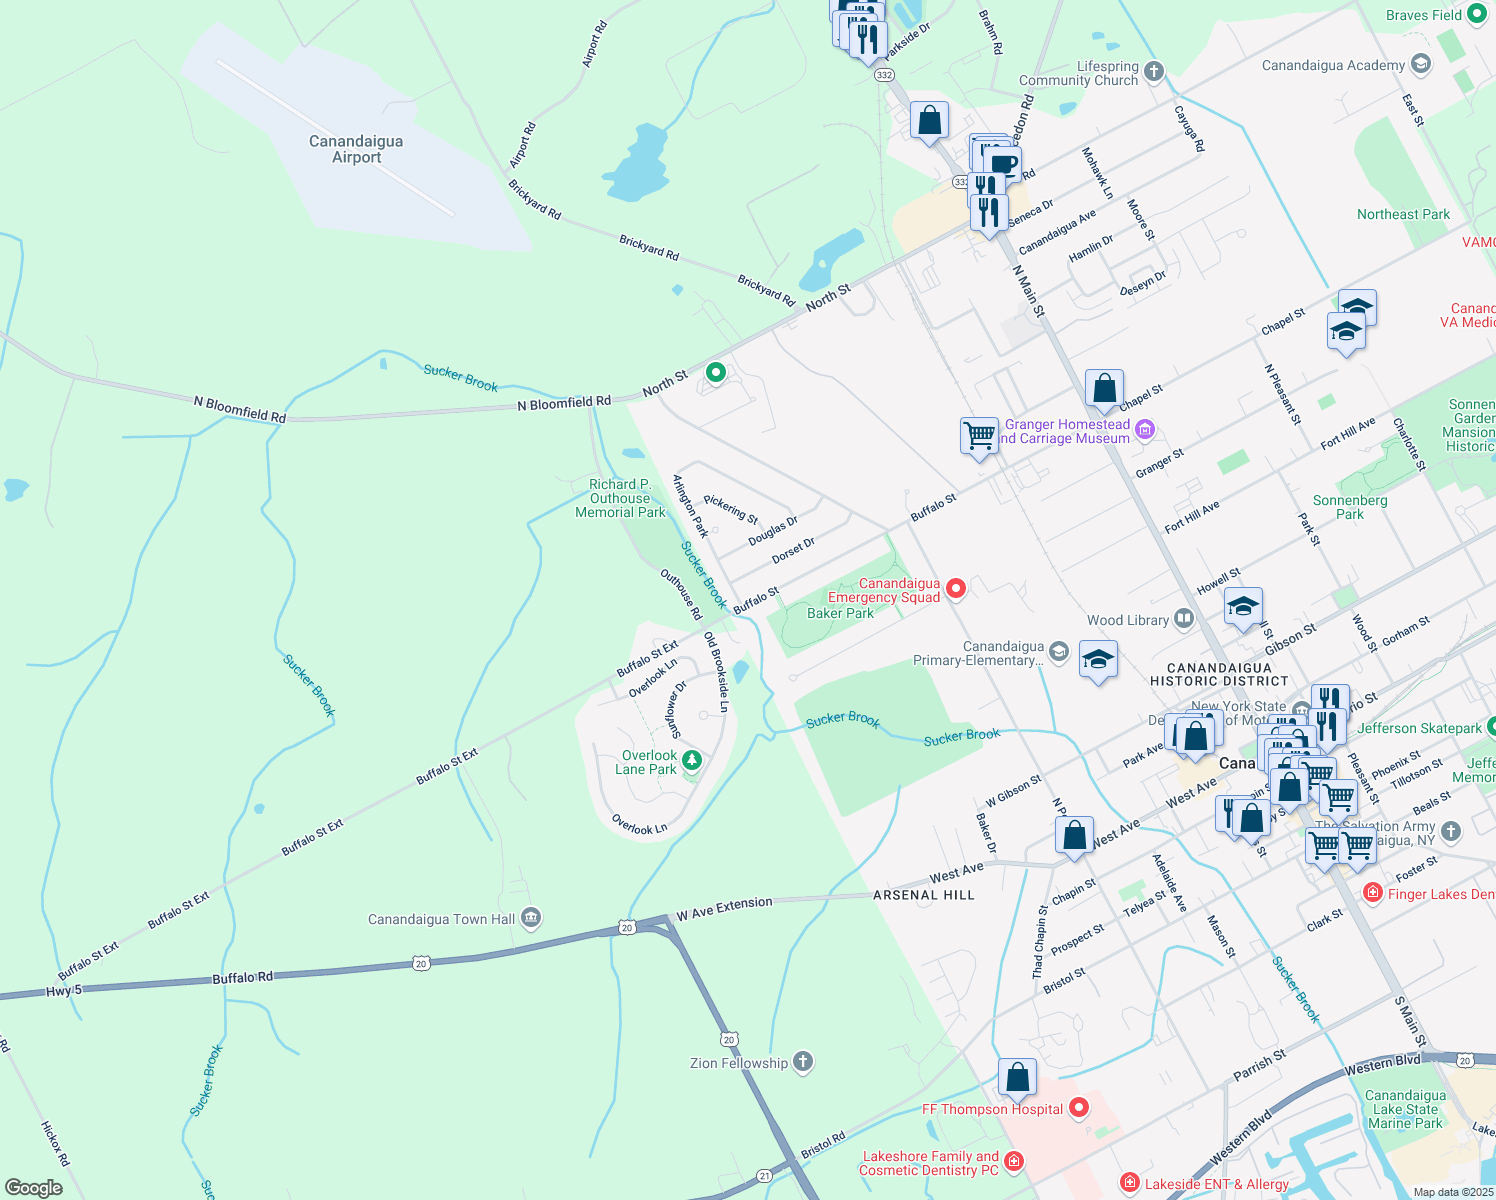Click the N Bloomfield Rd label near North St
1496x1200 pixels.
point(564,403)
